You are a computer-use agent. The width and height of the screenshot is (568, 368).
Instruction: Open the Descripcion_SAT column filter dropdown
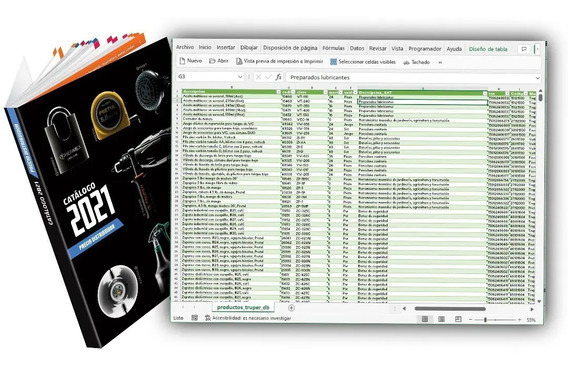tap(485, 93)
